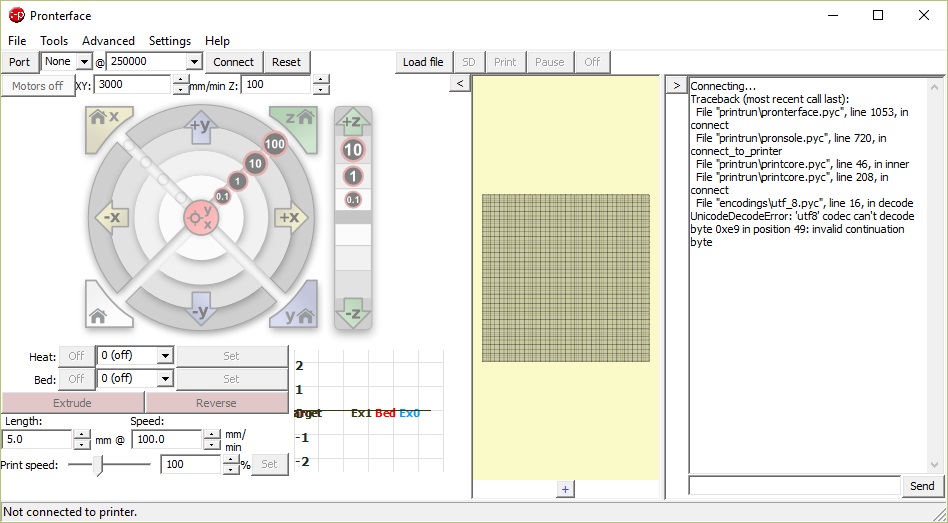This screenshot has width=948, height=523.
Task: Jog -X arrow
Action: click(112, 218)
